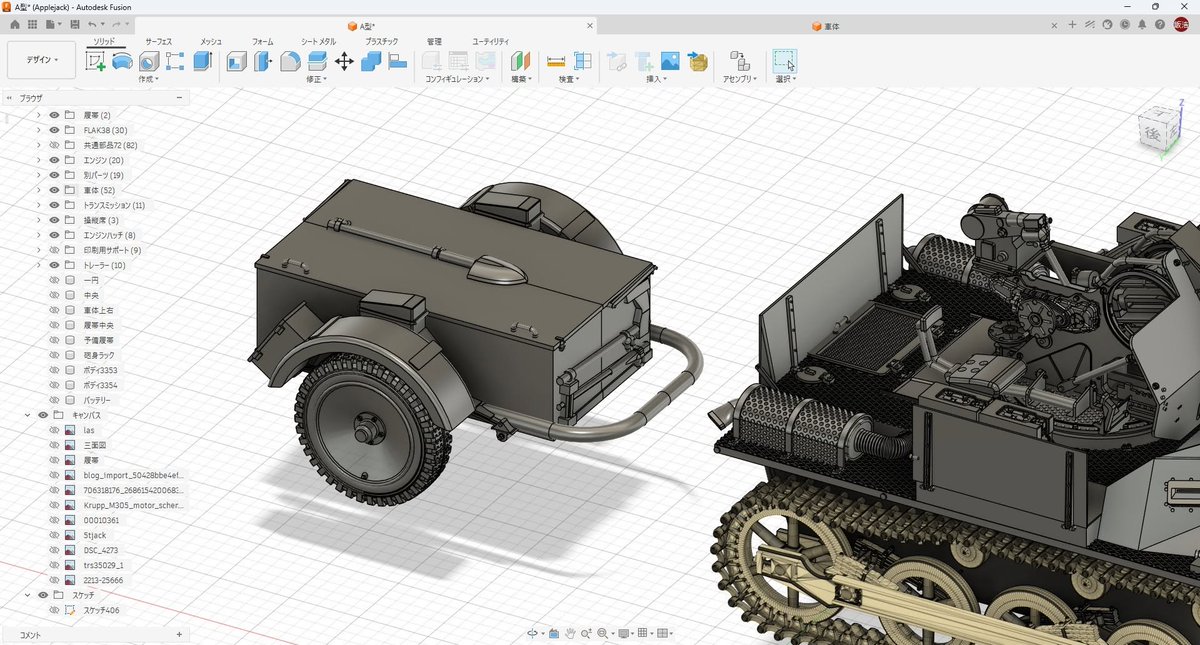Show the 印刷用サポート (9) folder

pos(54,250)
